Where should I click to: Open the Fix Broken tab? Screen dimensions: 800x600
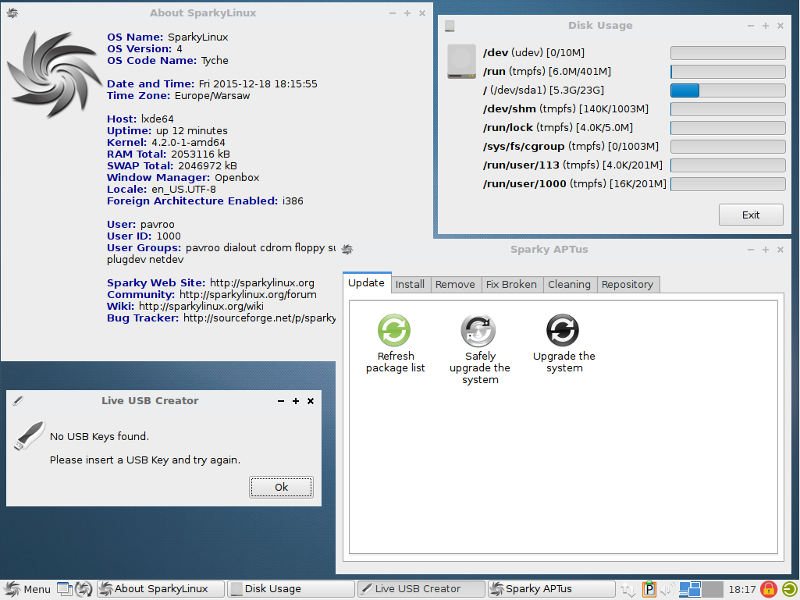[512, 284]
